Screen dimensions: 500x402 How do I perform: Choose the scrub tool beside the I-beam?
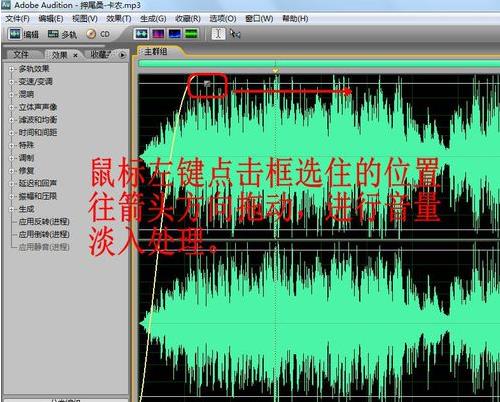(235, 34)
